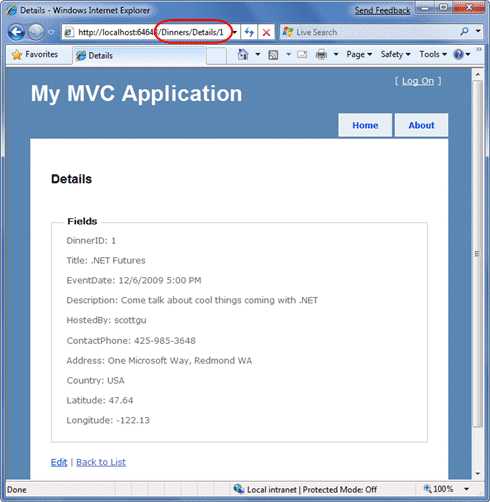Image resolution: width=490 pixels, height=502 pixels.
Task: Click the Home page house icon
Action: 243,54
